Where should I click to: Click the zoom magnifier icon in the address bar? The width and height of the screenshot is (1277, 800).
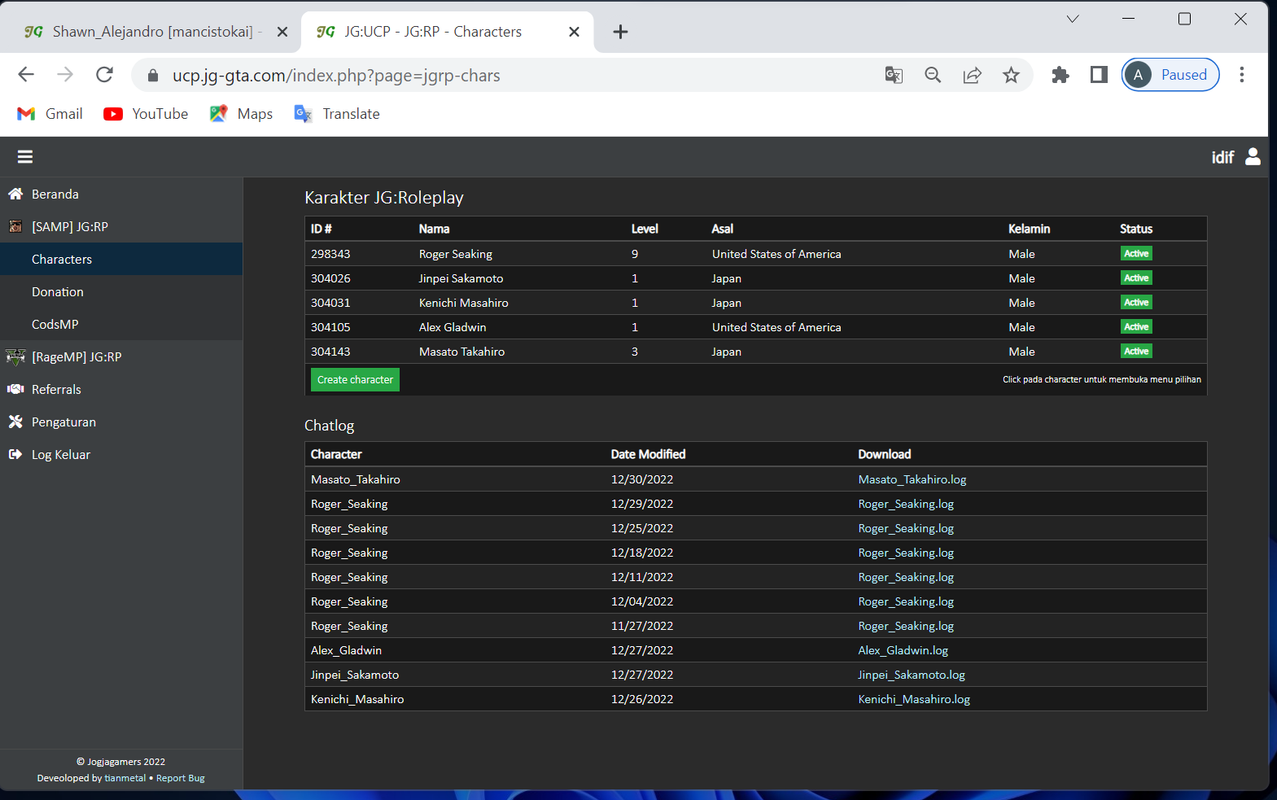[933, 75]
